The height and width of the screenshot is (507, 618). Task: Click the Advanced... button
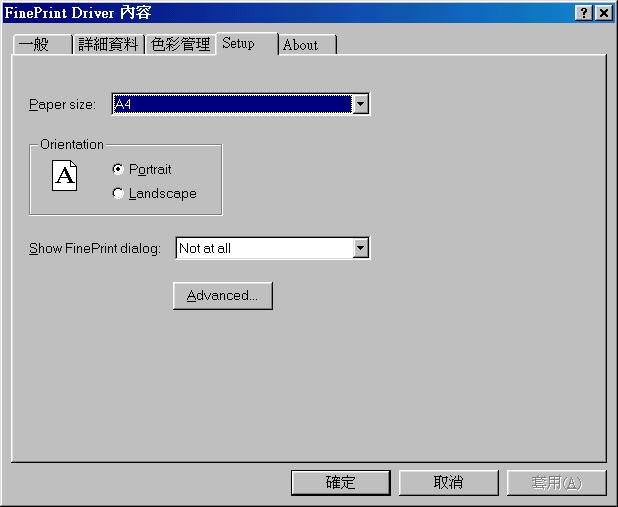tap(223, 296)
